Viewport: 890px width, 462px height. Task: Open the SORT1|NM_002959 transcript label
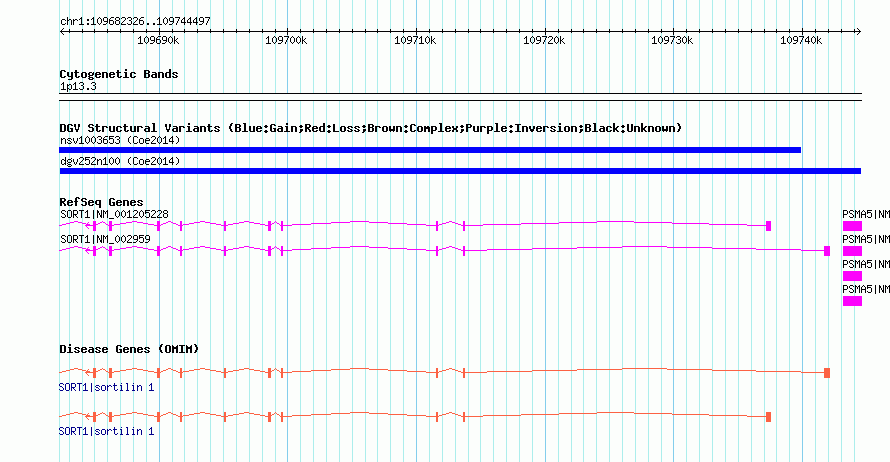tap(105, 240)
